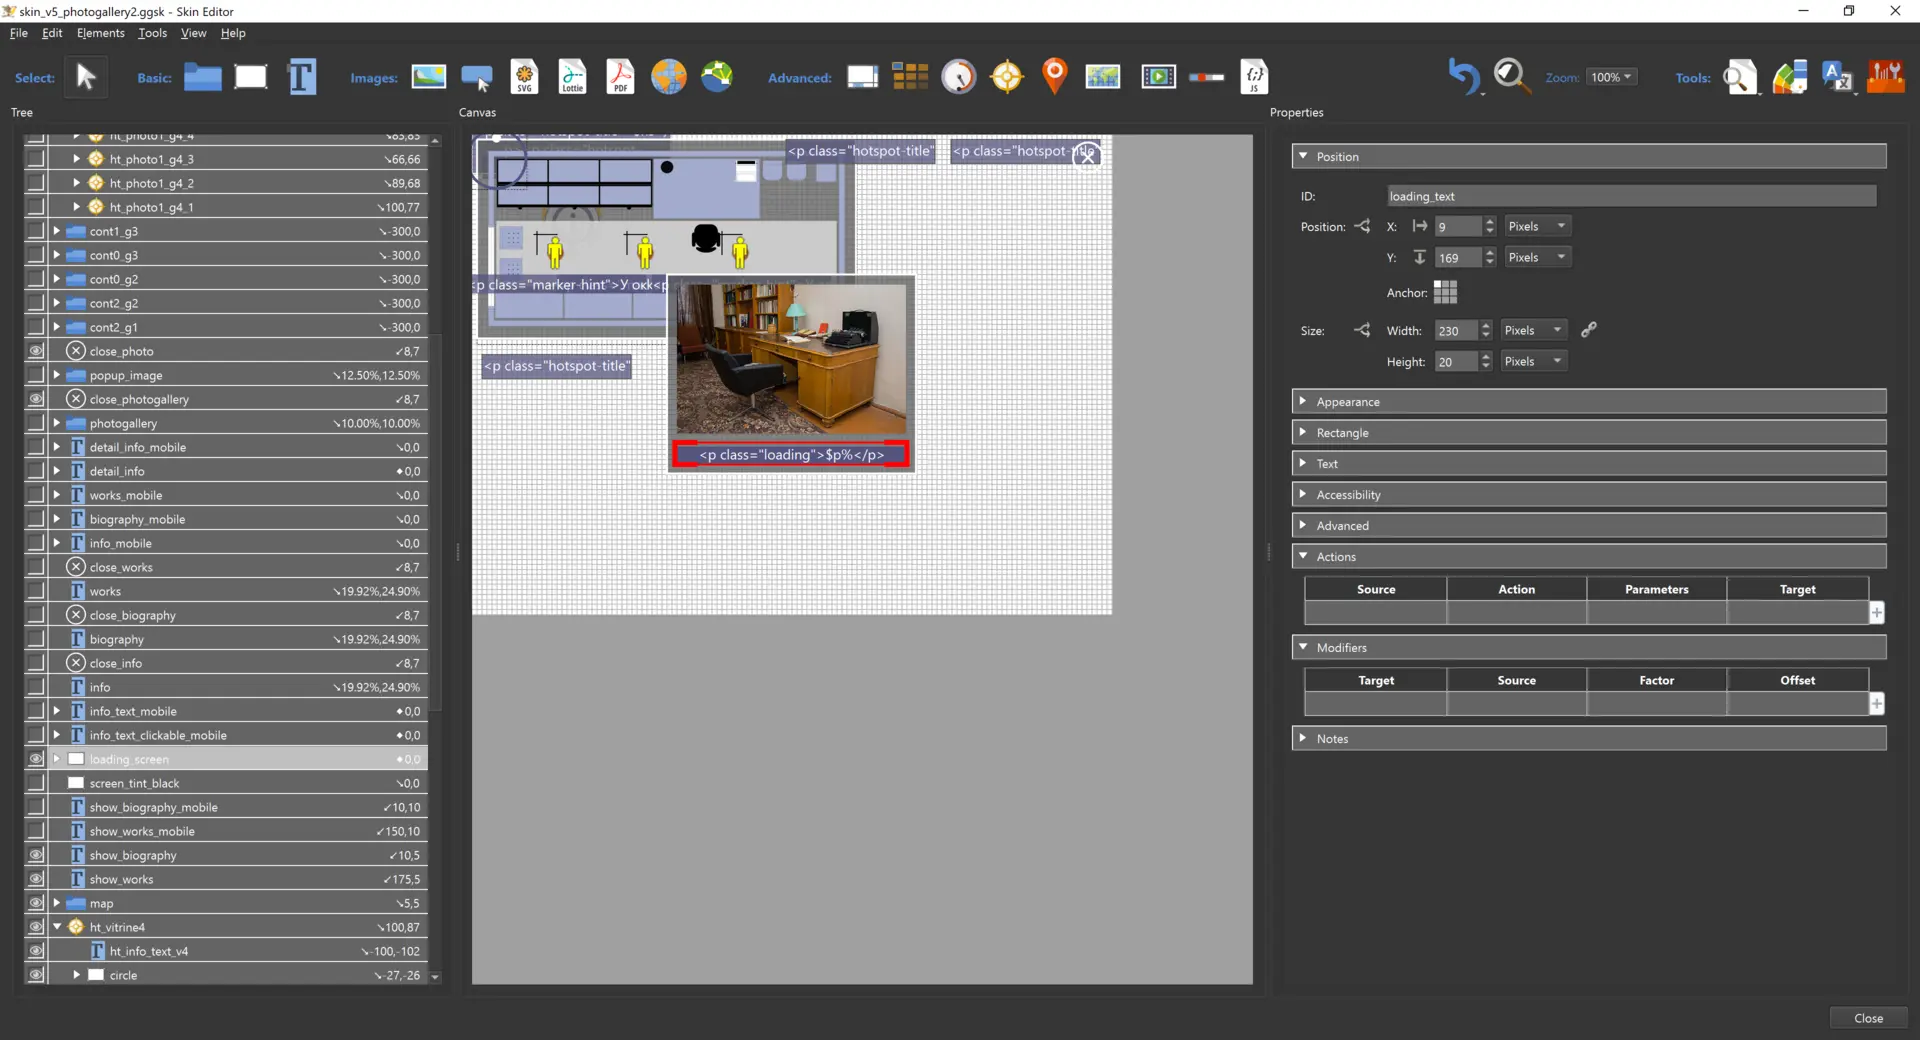The width and height of the screenshot is (1920, 1040).
Task: Expand the photogallery tree item
Action: click(57, 423)
